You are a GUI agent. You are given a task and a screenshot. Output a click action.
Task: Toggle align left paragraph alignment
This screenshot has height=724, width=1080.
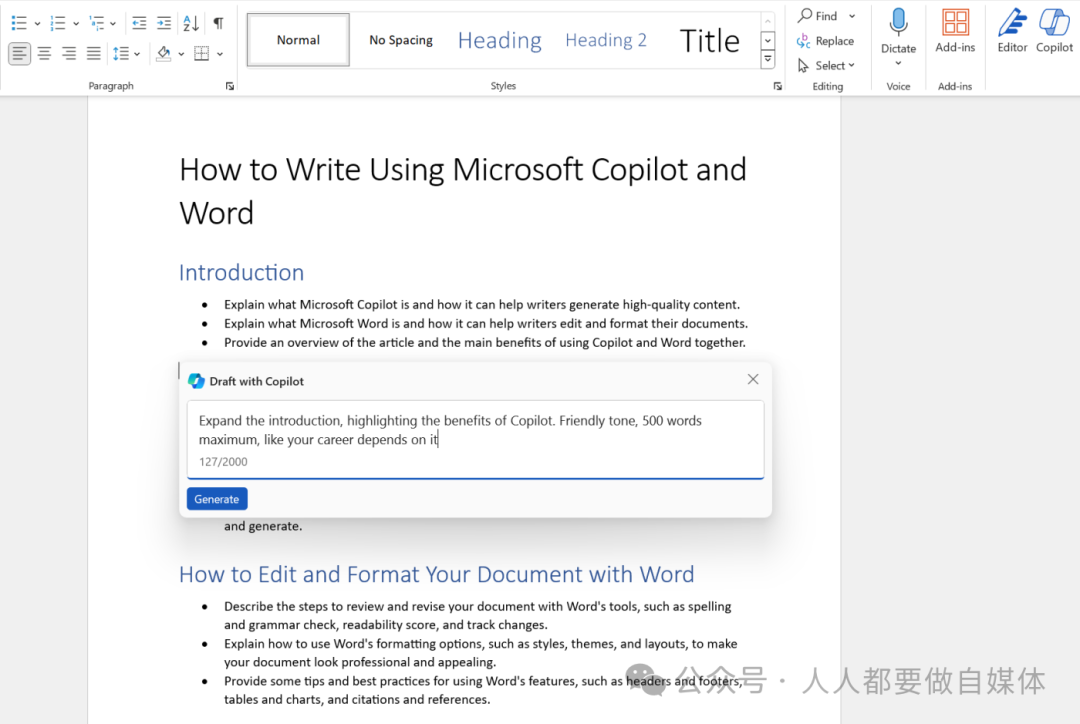coord(19,54)
